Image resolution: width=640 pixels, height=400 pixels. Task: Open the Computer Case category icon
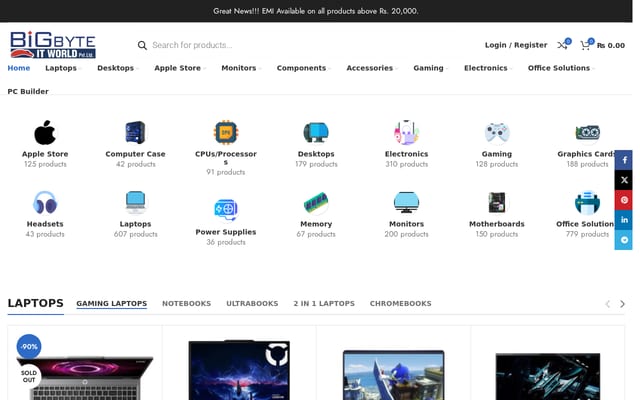click(x=135, y=132)
